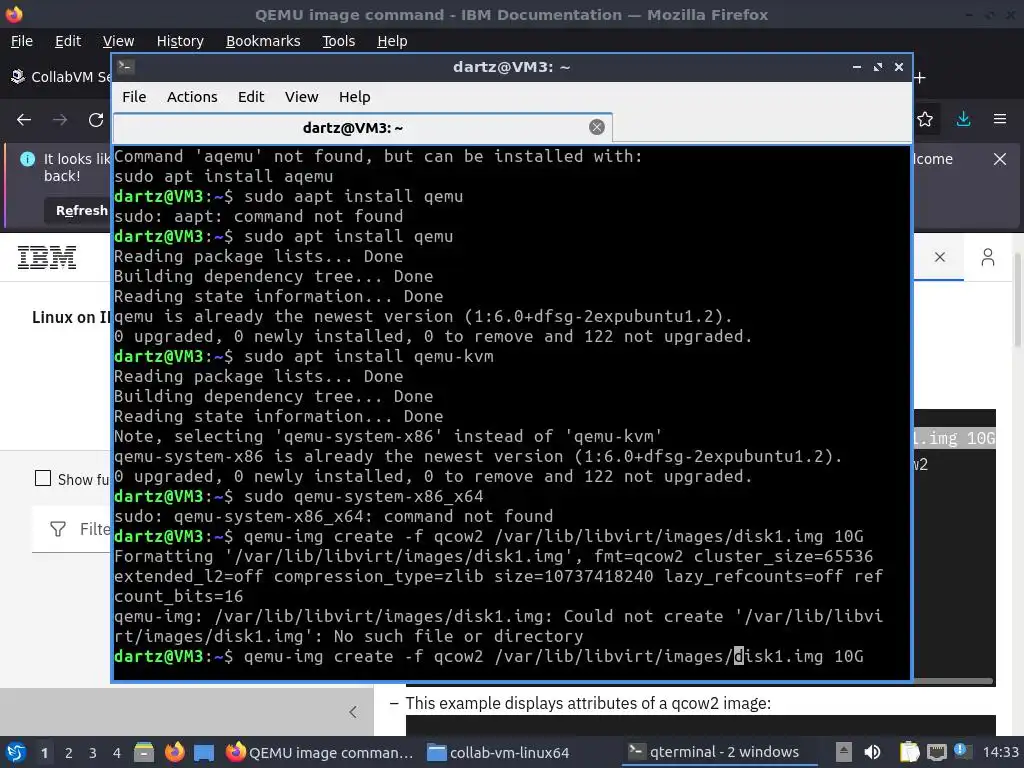Viewport: 1024px width, 768px height.
Task: Click the Refresh Firefox button
Action: coord(77,210)
